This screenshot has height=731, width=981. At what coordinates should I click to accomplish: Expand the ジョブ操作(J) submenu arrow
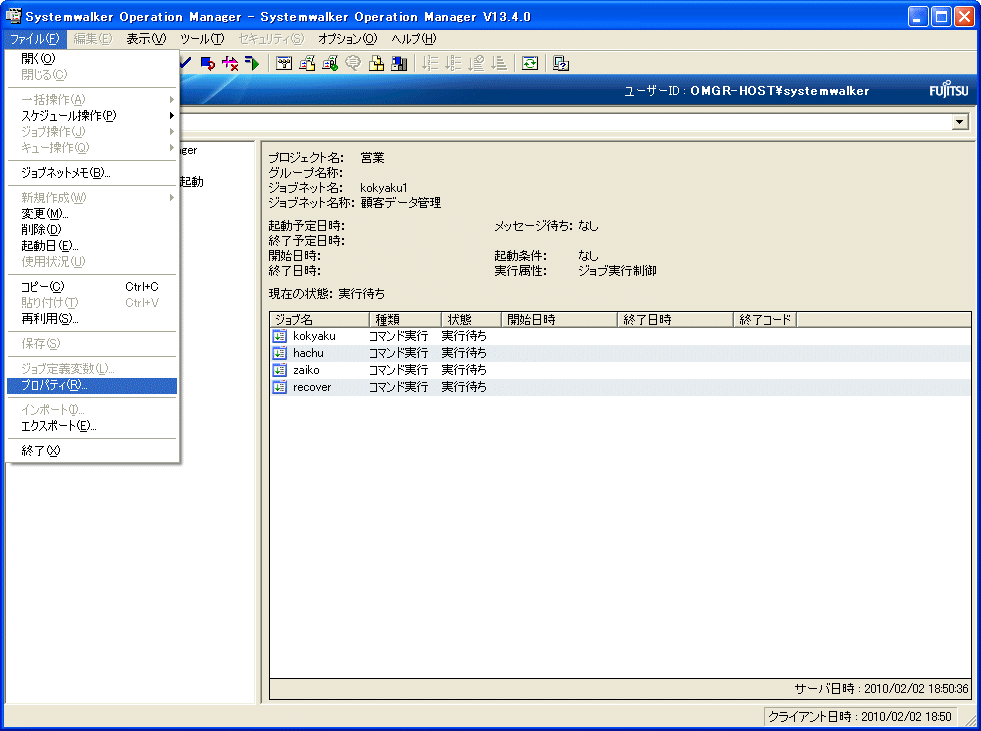(171, 131)
